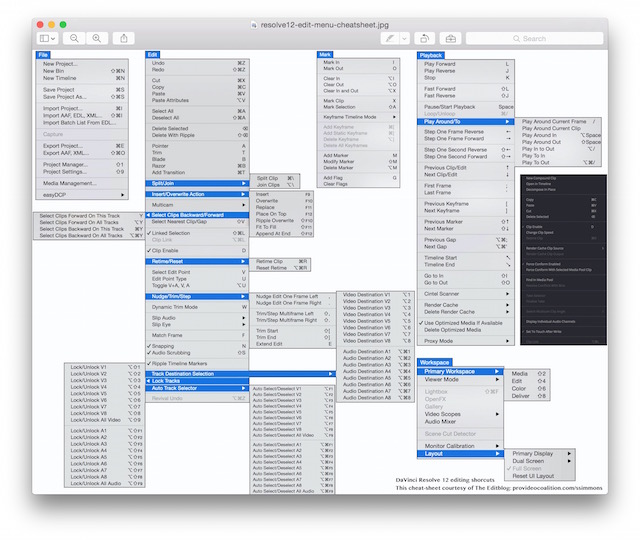The height and width of the screenshot is (540, 640).
Task: Click the 'Monitor Calibration' text
Action: [449, 446]
